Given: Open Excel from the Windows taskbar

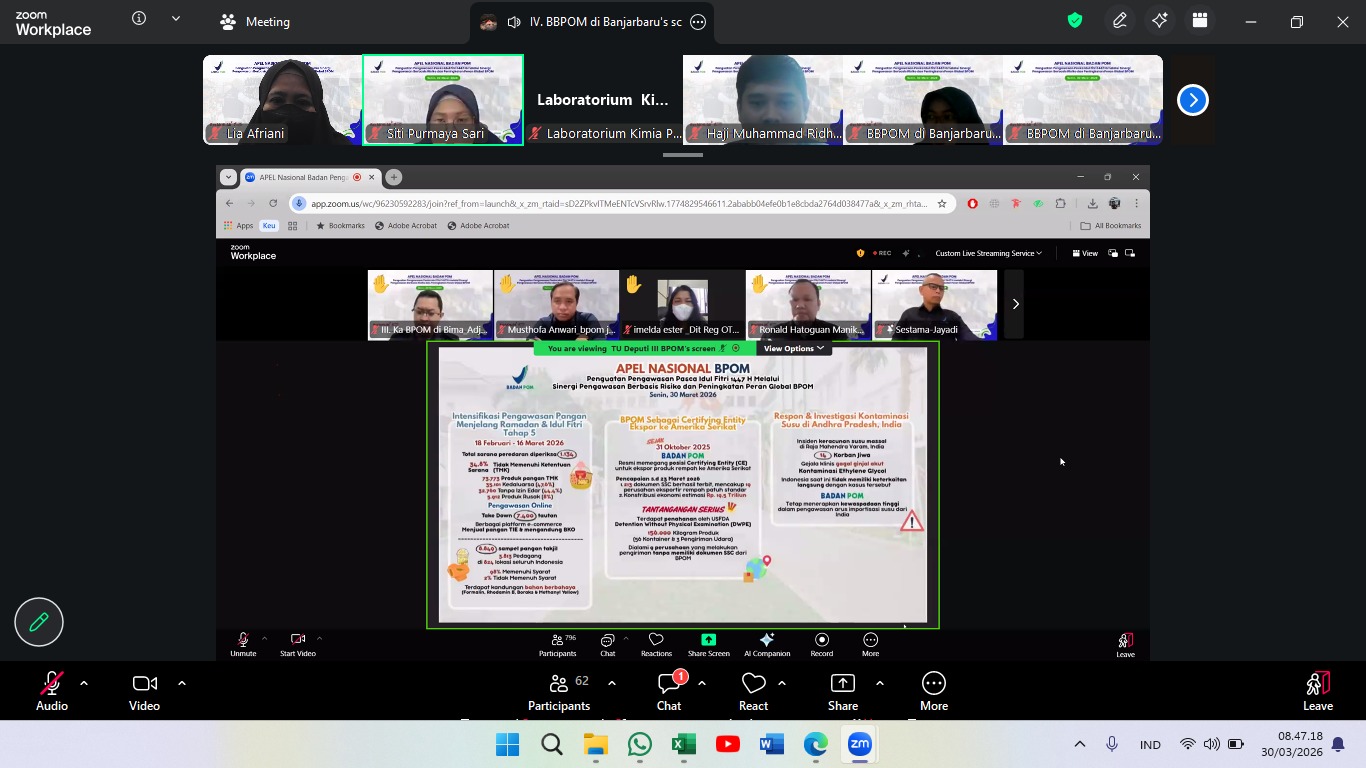Looking at the screenshot, I should 683,744.
